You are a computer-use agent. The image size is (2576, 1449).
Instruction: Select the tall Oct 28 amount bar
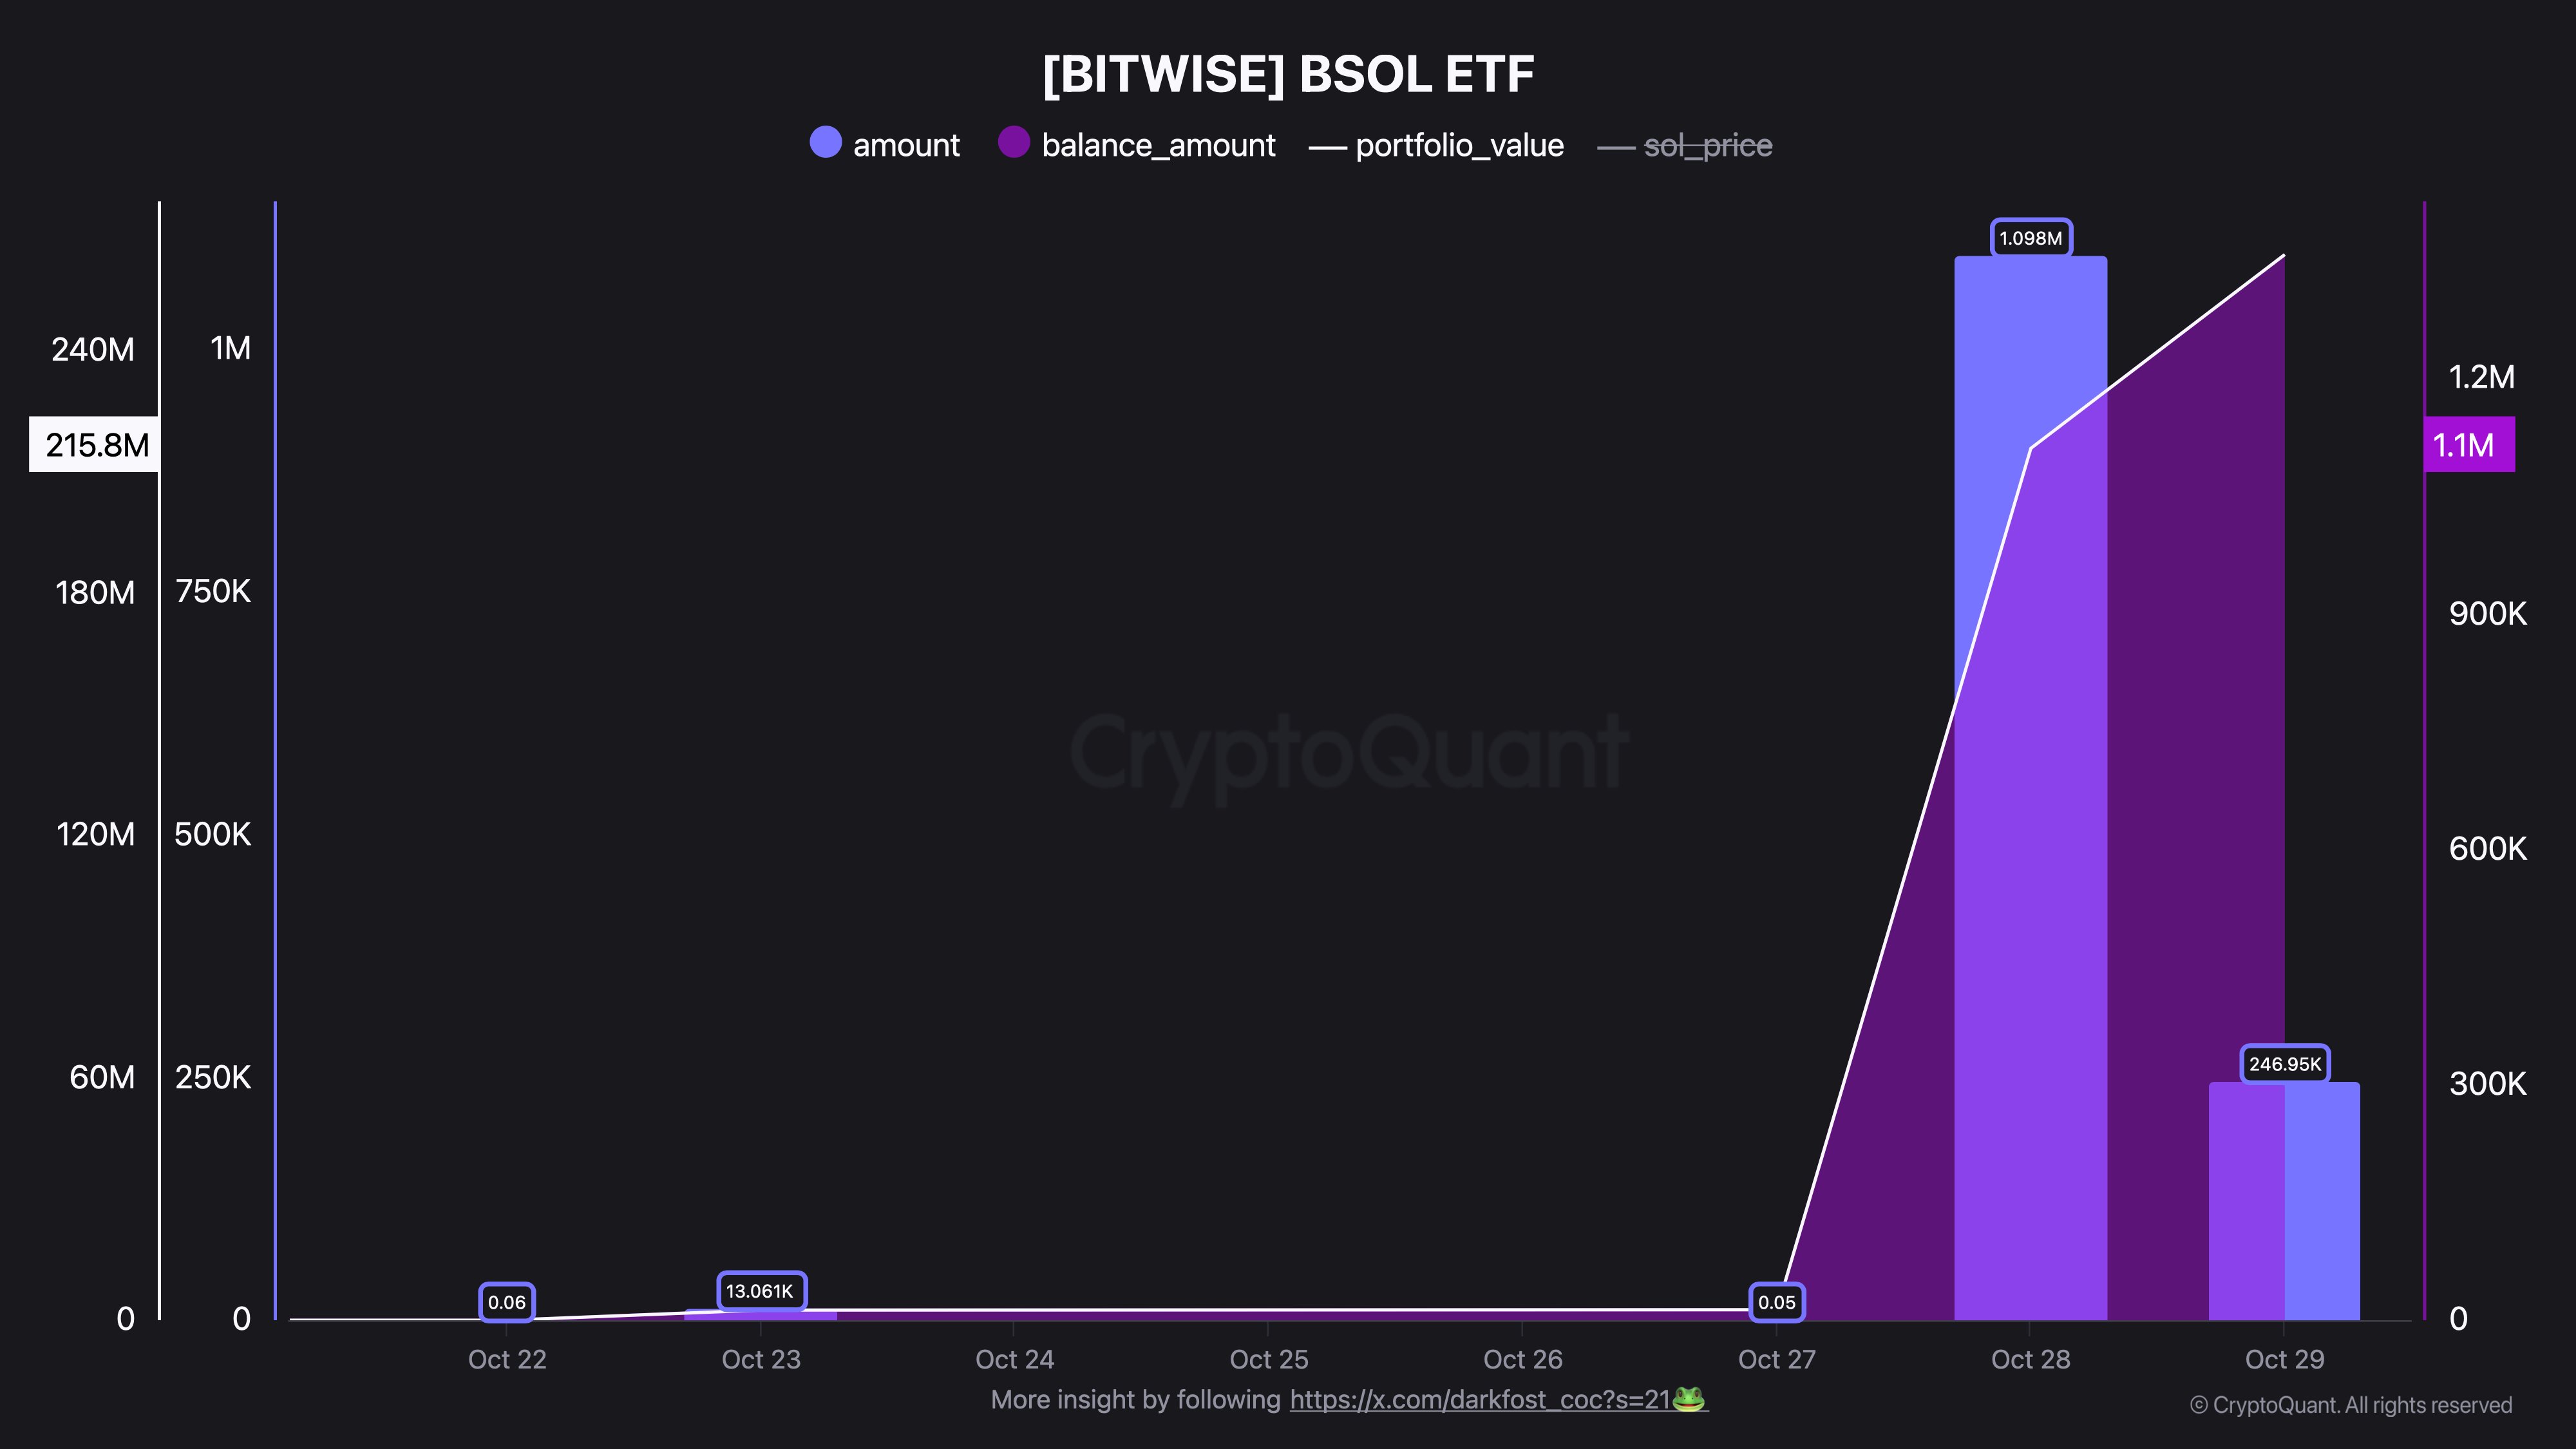point(2030,500)
